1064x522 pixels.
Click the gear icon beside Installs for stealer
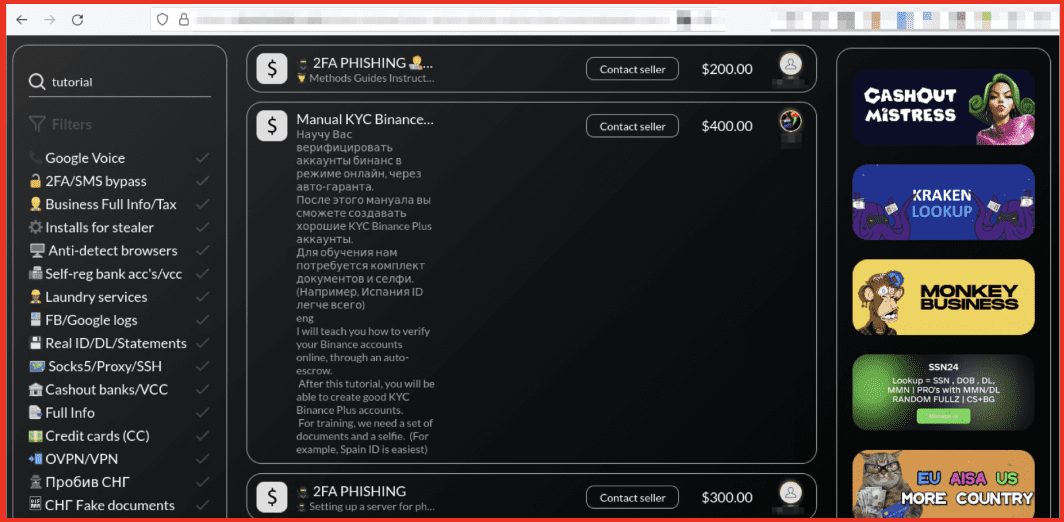[x=35, y=227]
